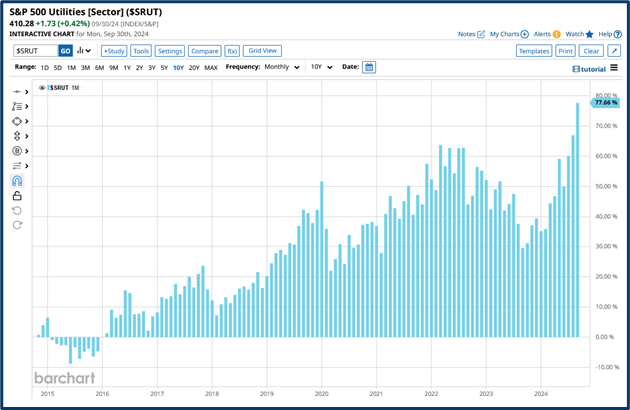Click the redo arrow in left toolbar
Viewport: 630px width, 410px height.
[x=17, y=226]
